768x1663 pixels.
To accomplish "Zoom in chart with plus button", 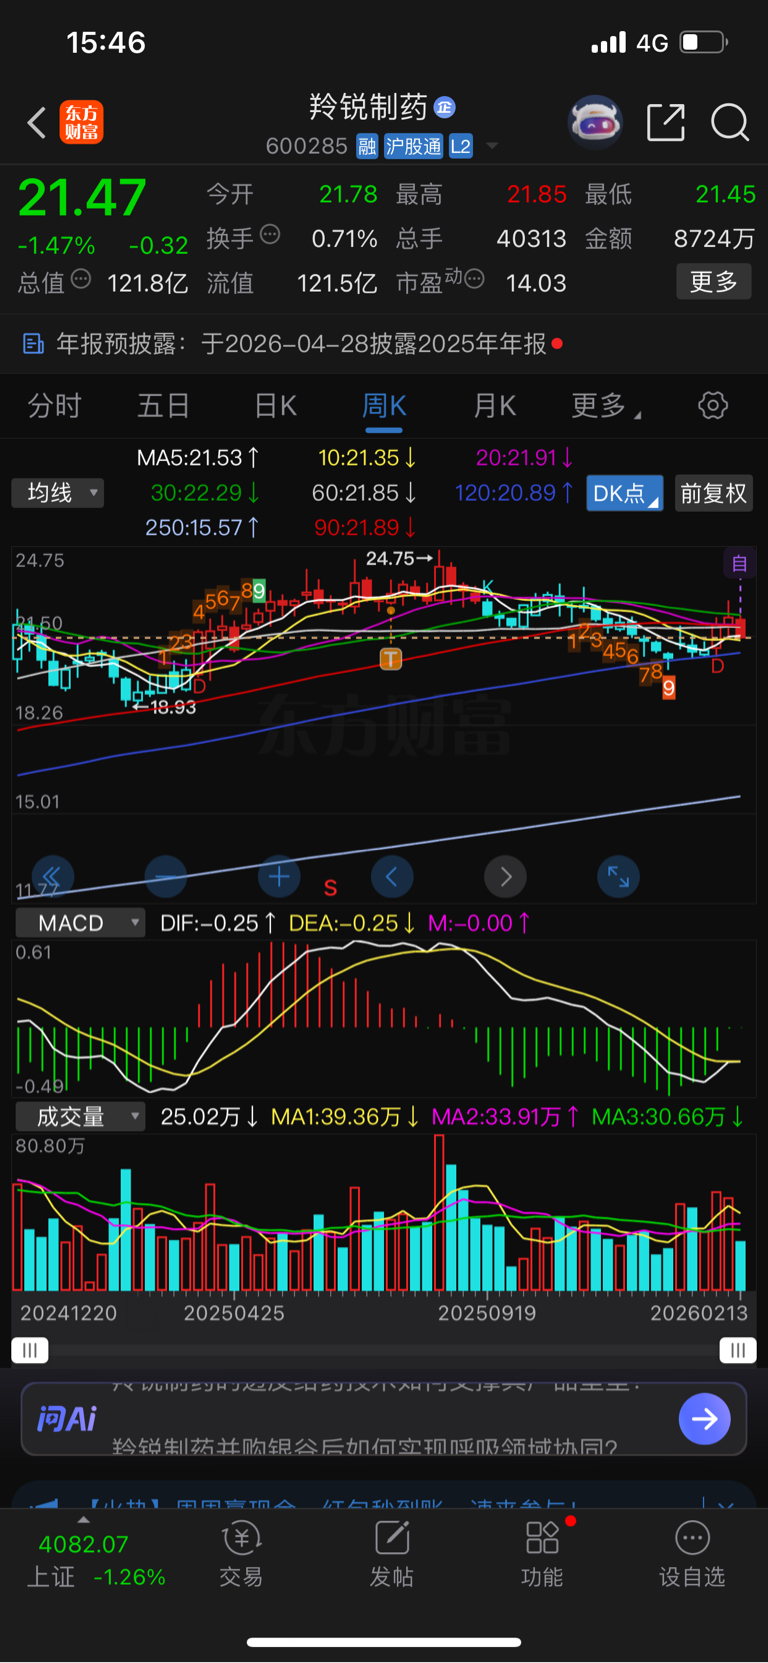I will click(279, 877).
